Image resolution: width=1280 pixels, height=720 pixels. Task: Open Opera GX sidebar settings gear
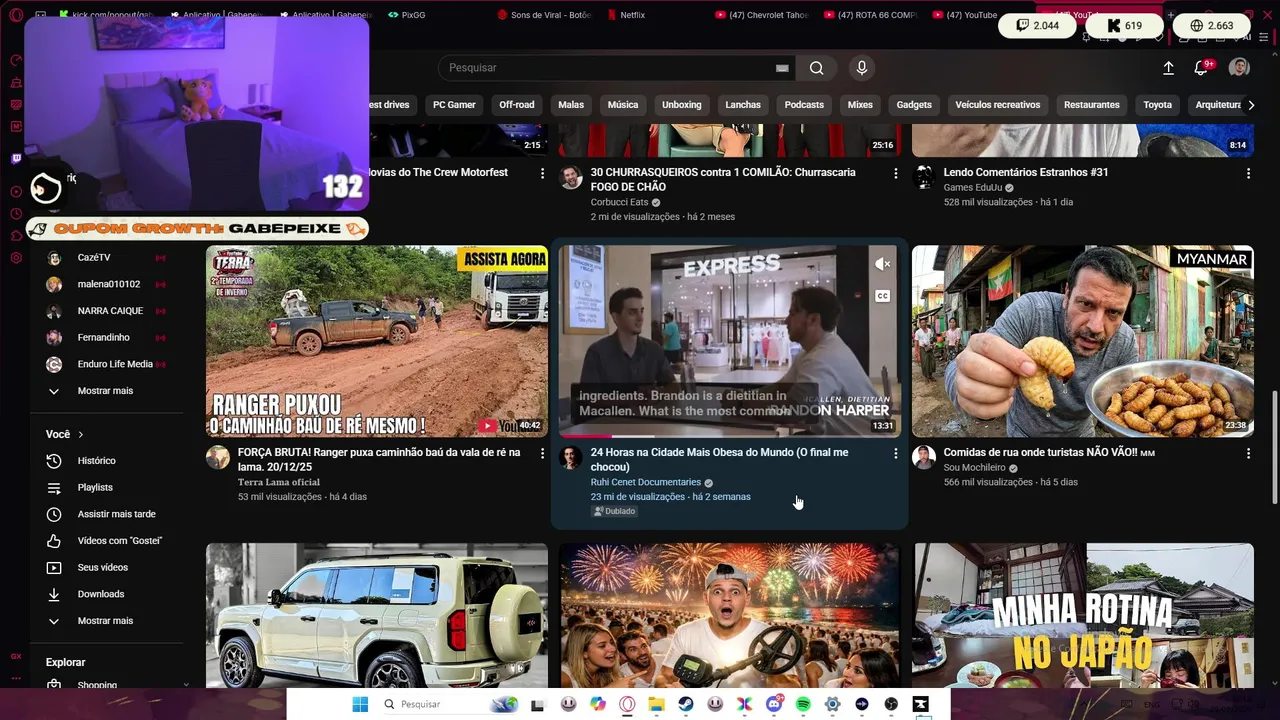click(x=16, y=258)
